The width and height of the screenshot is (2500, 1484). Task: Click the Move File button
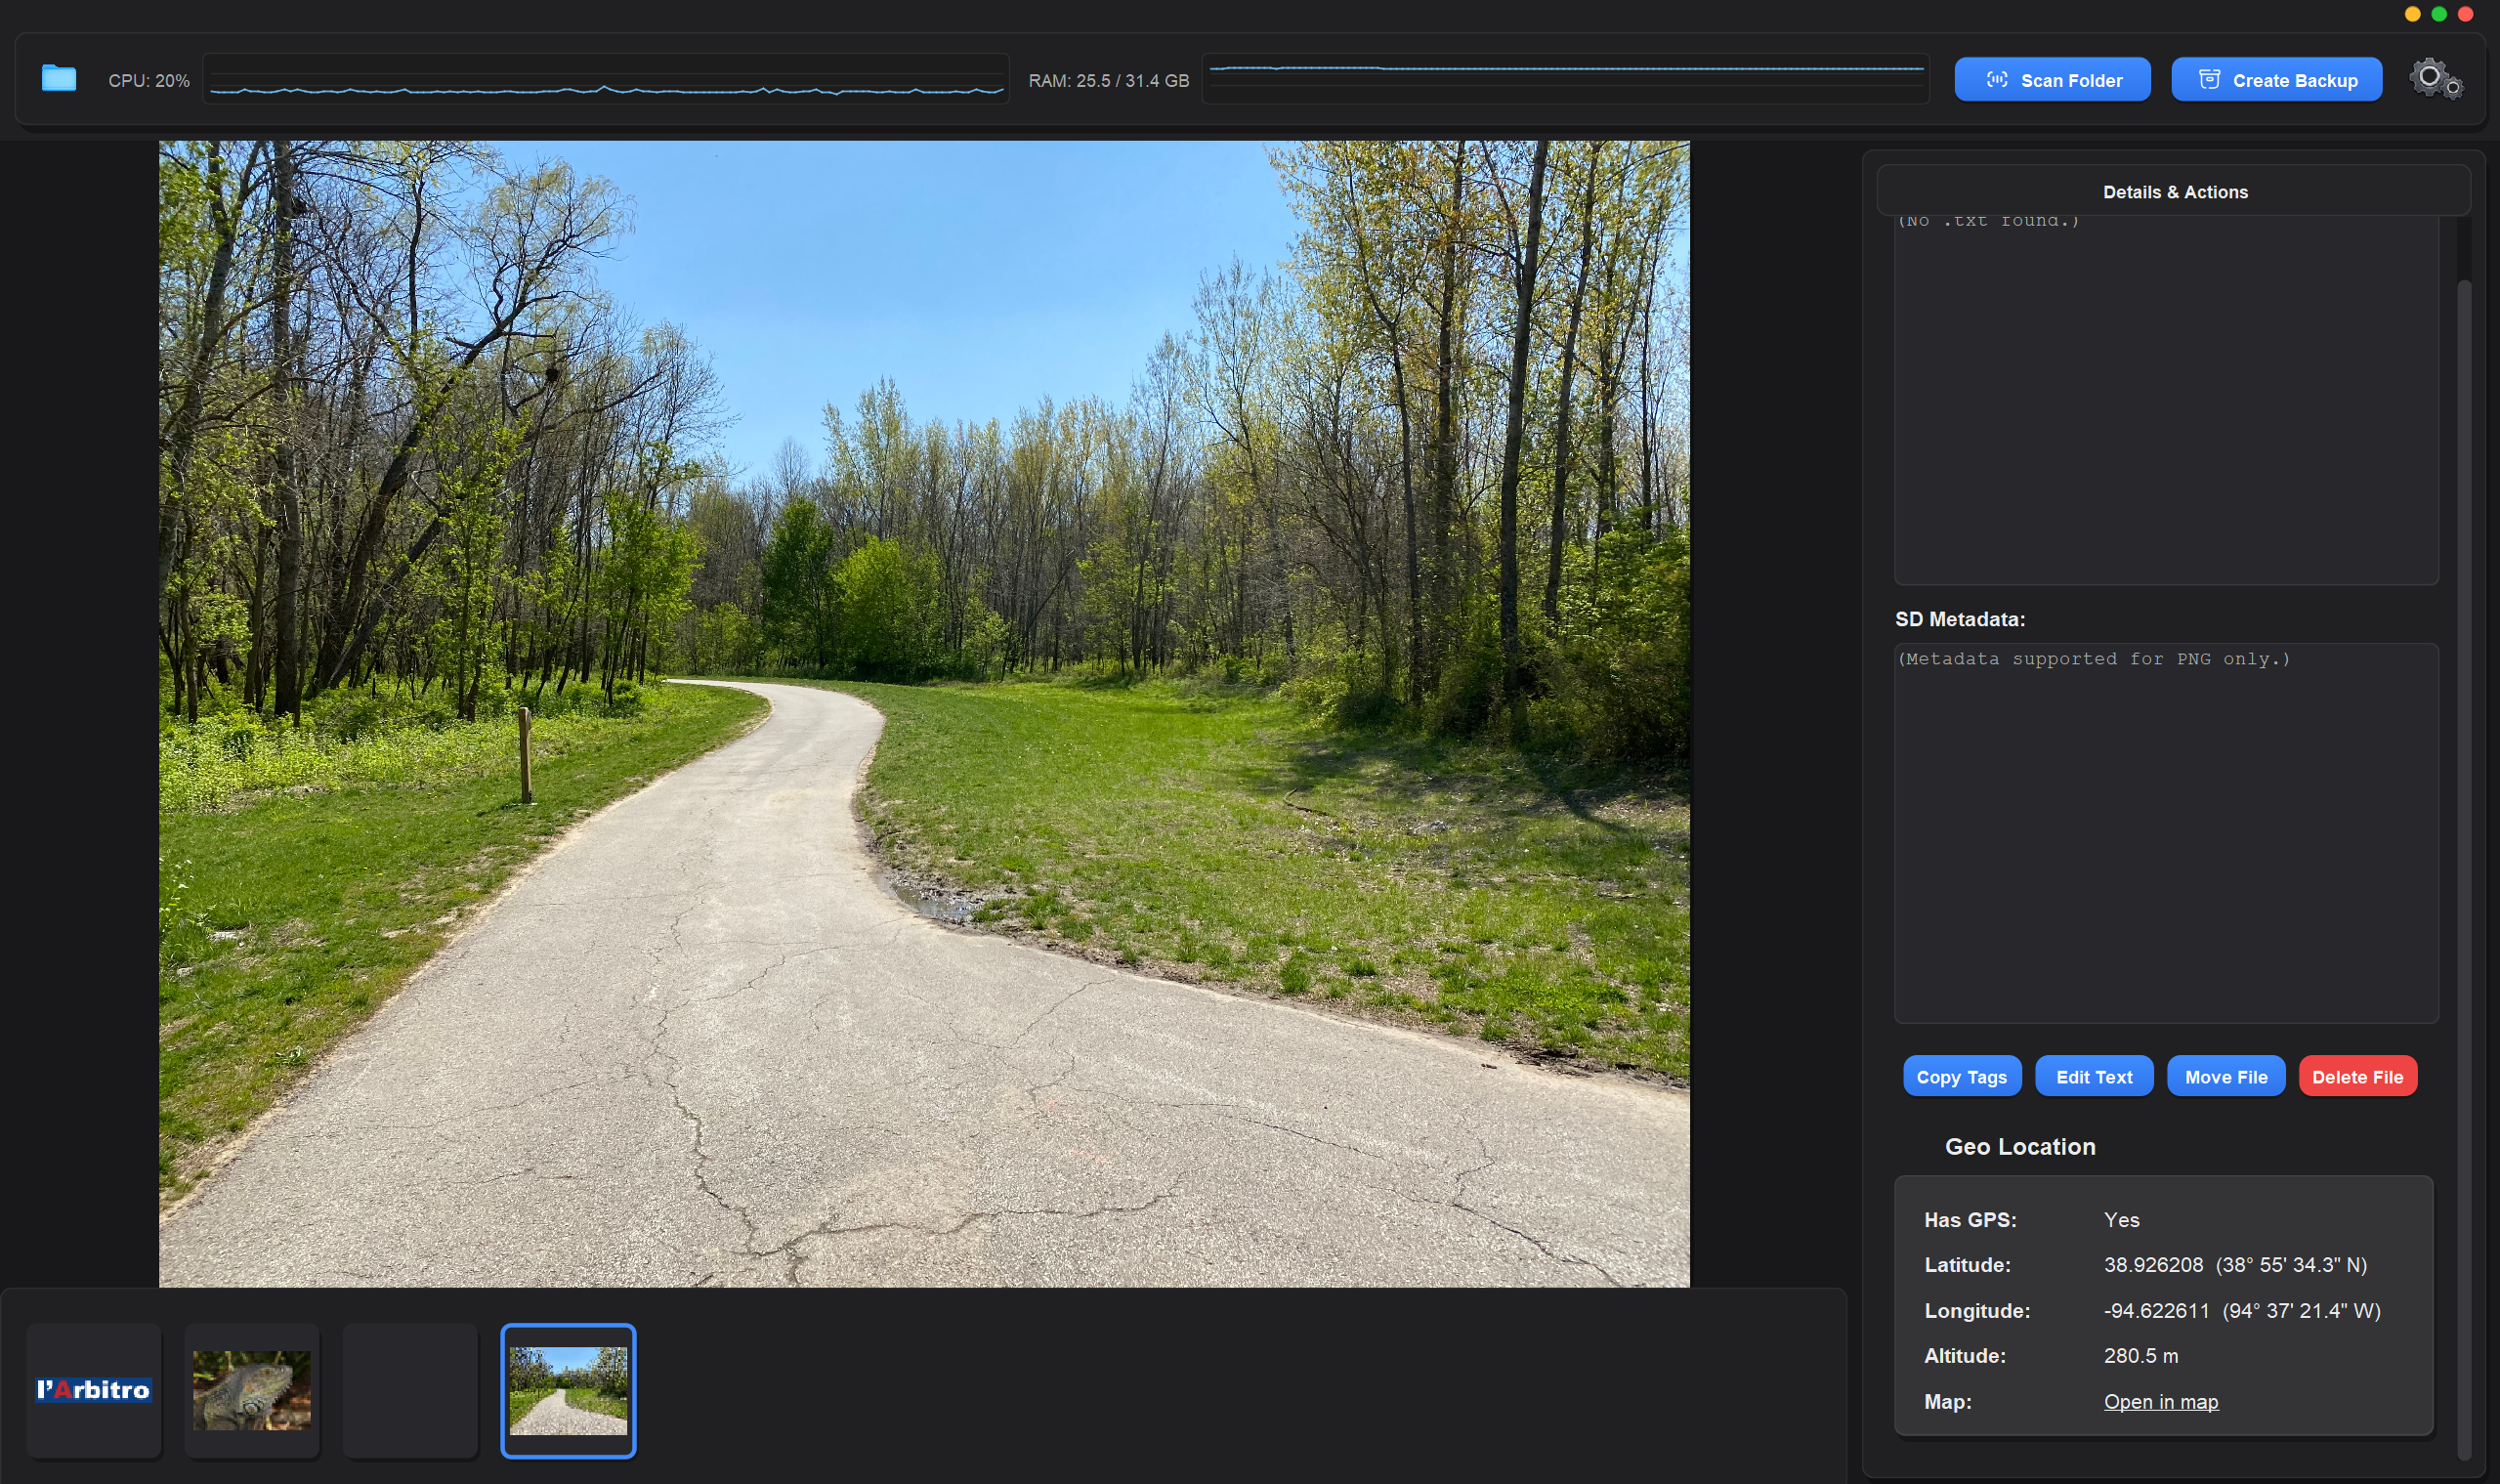pos(2226,1077)
